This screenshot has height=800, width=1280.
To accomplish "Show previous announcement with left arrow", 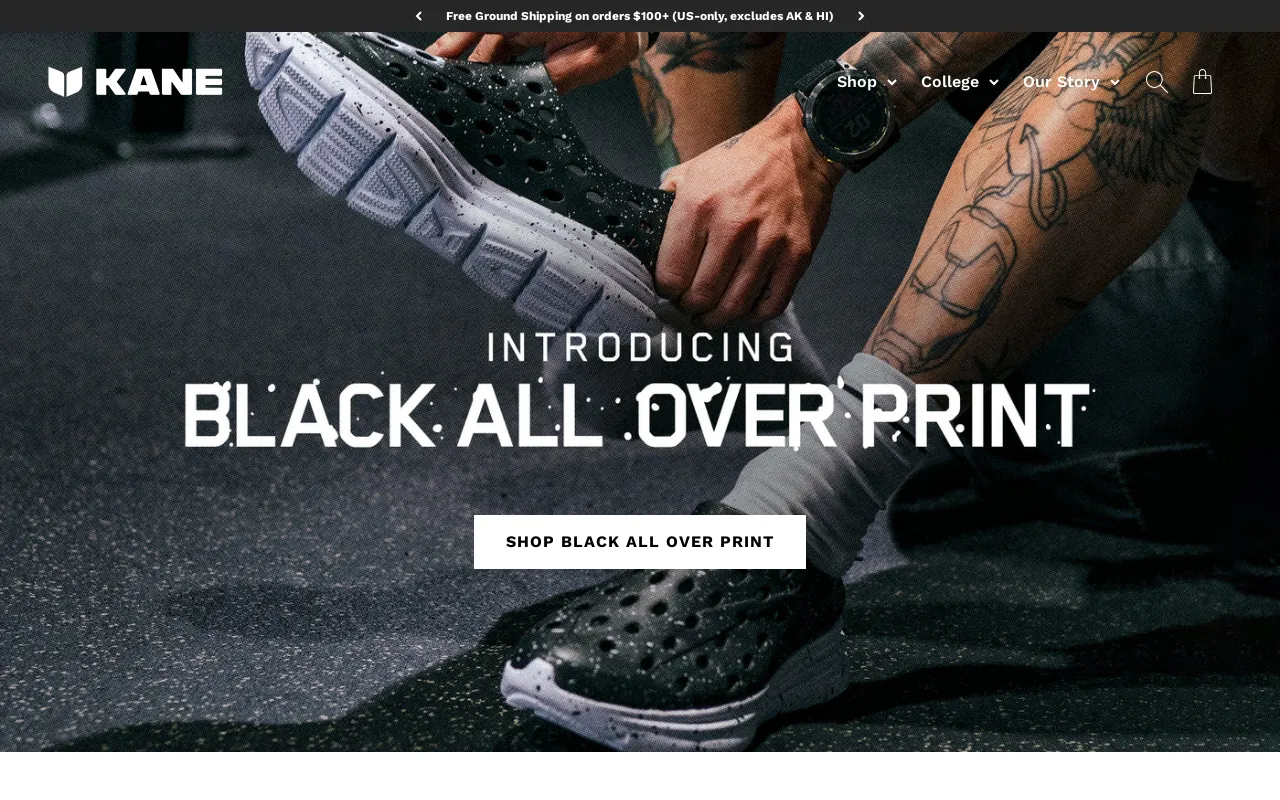I will pos(418,16).
